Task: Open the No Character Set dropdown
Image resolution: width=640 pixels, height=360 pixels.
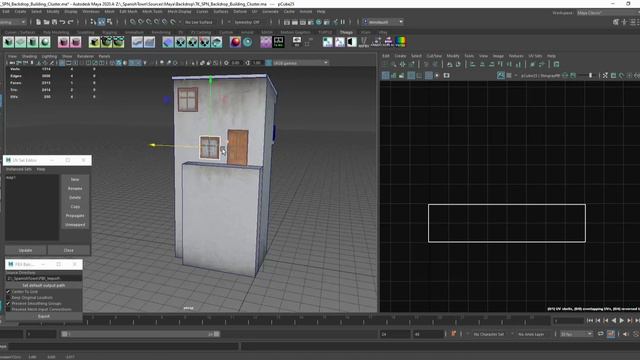Action: (x=489, y=334)
